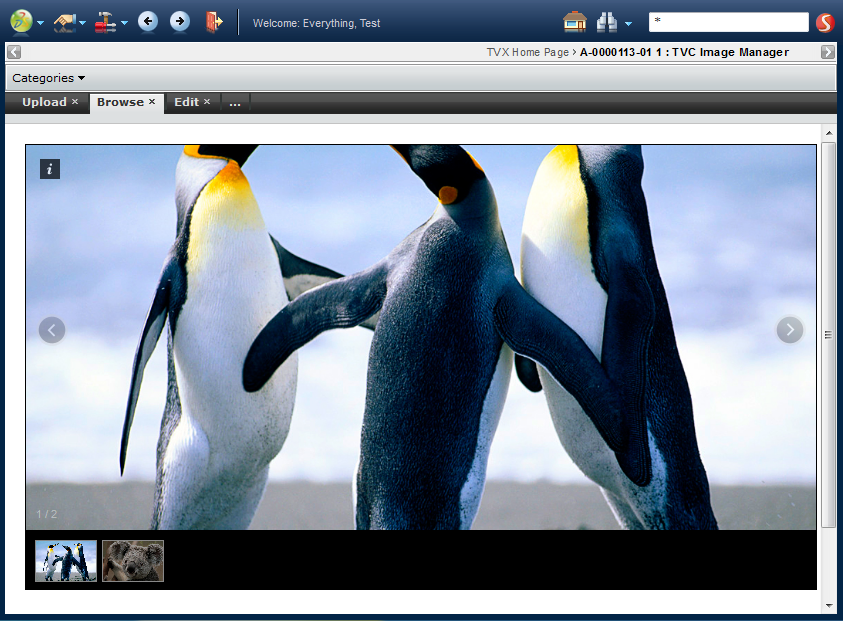Click the binoculars search icon
Image resolution: width=843 pixels, height=621 pixels.
coord(607,22)
